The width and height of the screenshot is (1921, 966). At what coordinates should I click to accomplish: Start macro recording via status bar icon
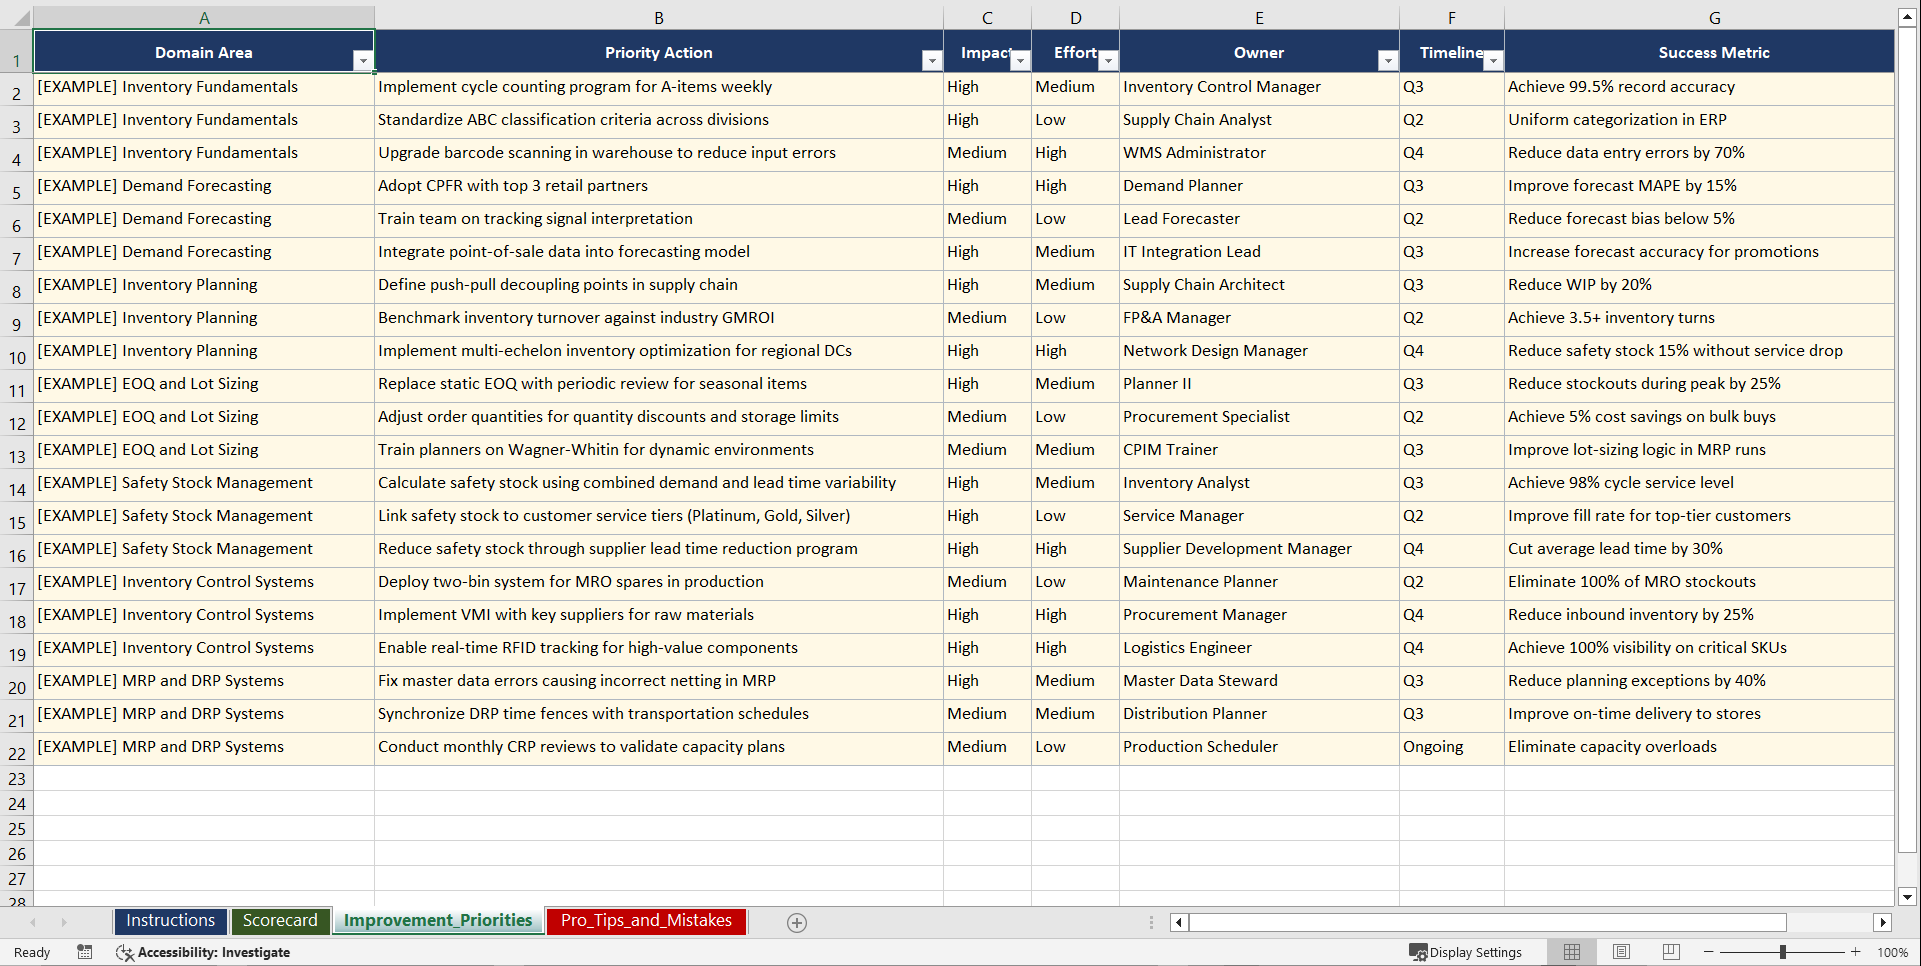[85, 952]
